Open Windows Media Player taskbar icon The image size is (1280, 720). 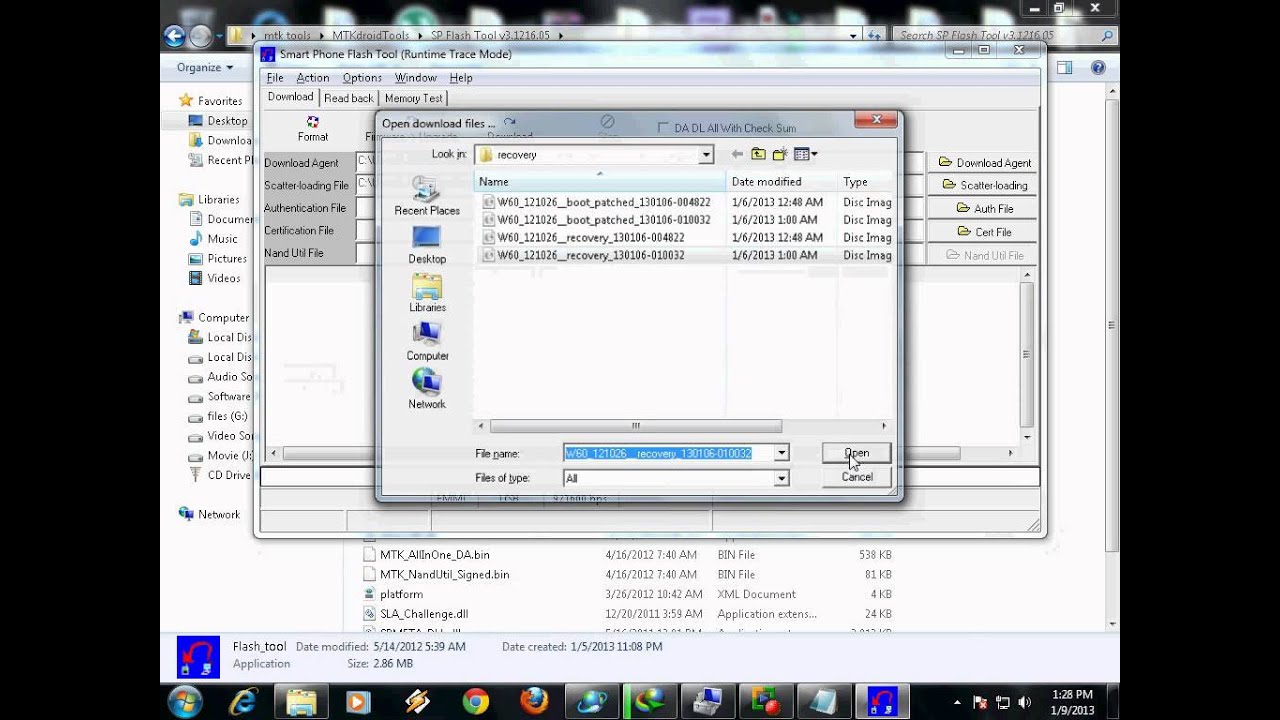click(x=358, y=702)
